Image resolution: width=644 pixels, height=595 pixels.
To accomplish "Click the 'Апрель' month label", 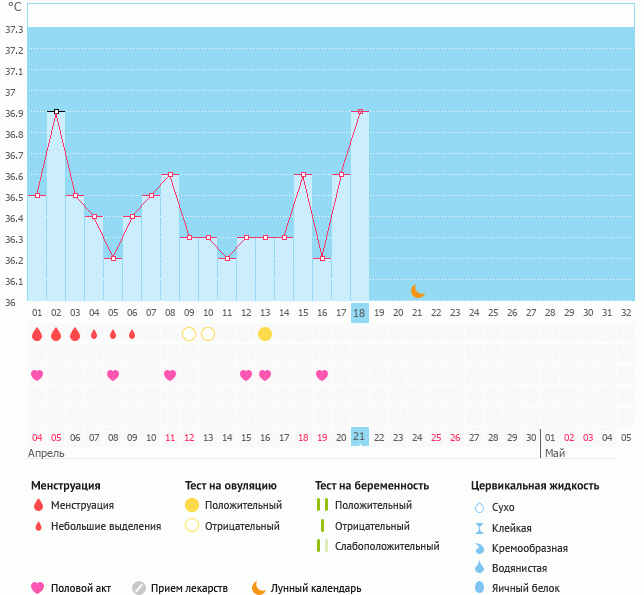I will tap(47, 453).
